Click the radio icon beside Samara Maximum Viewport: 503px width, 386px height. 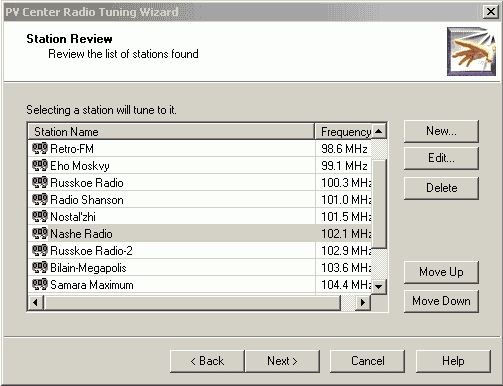40,284
